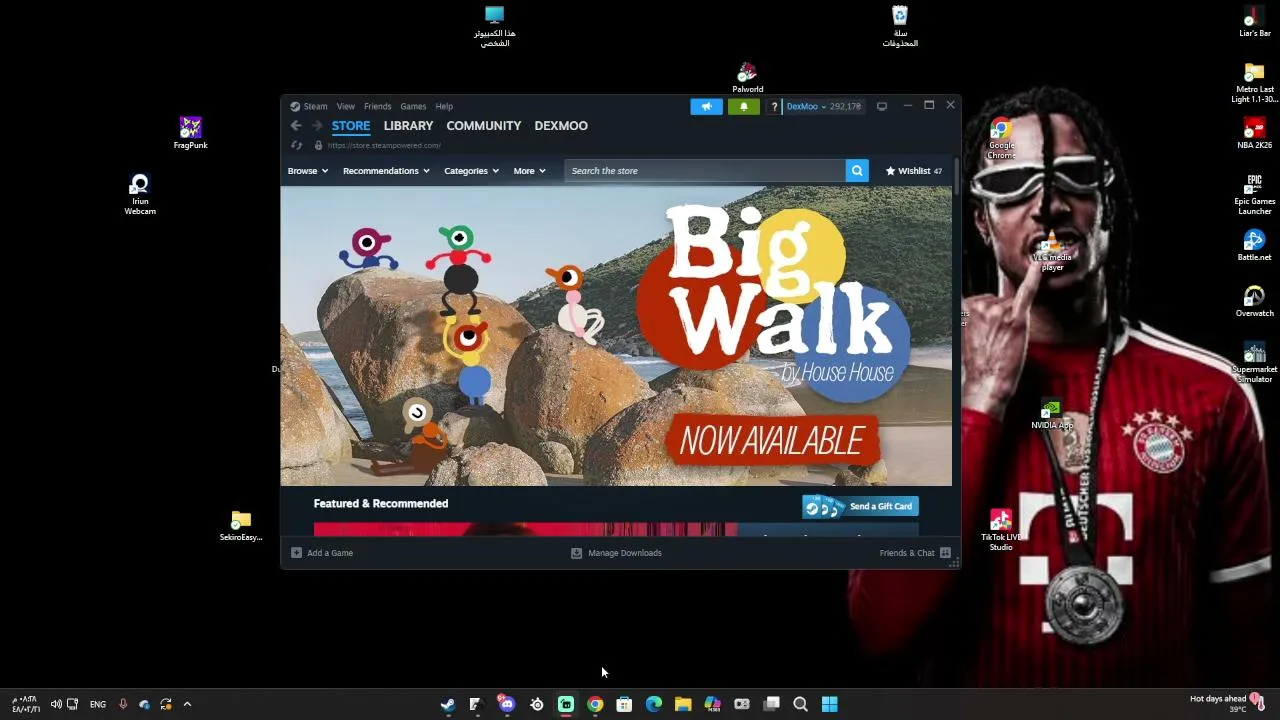1280x720 pixels.
Task: Click the download icon beside Manage Downloads
Action: tap(576, 553)
